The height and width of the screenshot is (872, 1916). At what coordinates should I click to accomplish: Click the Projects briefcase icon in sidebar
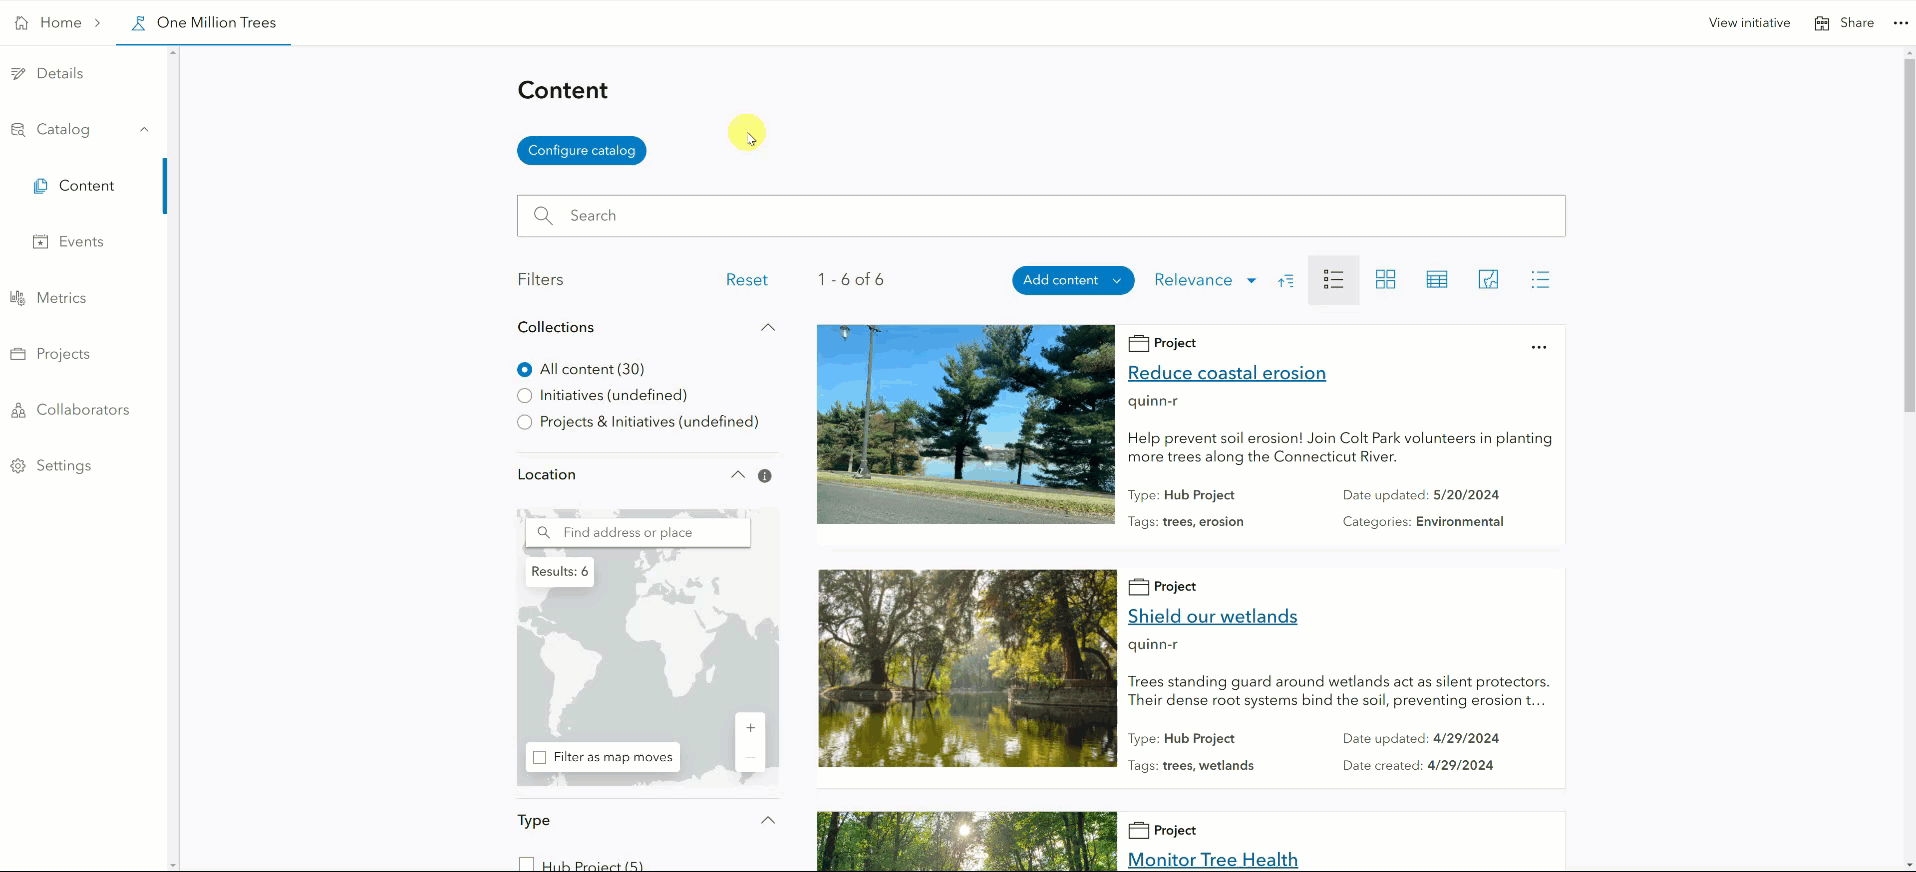pyautogui.click(x=18, y=354)
